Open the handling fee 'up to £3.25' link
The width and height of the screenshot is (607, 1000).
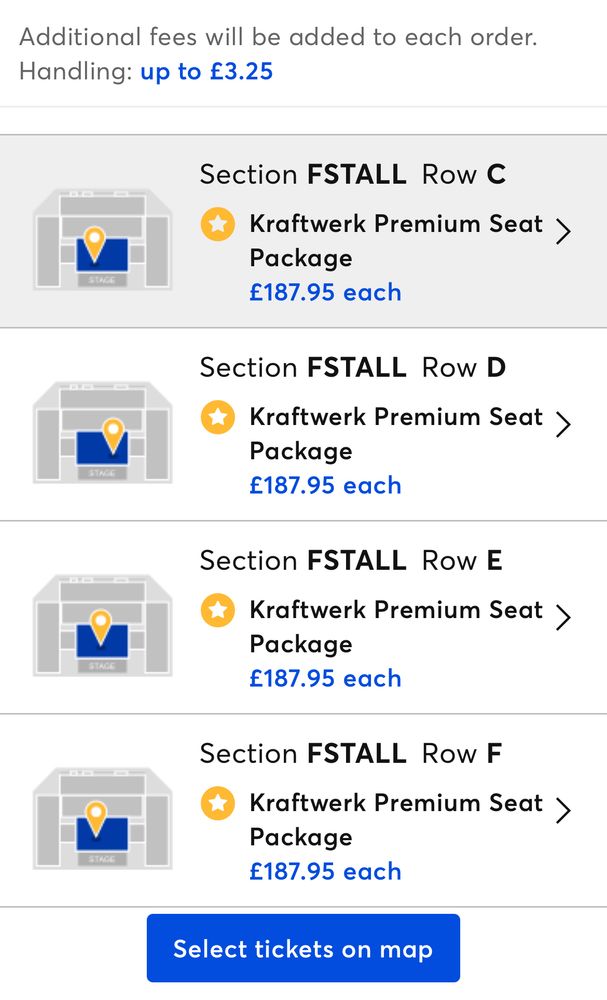pyautogui.click(x=206, y=72)
